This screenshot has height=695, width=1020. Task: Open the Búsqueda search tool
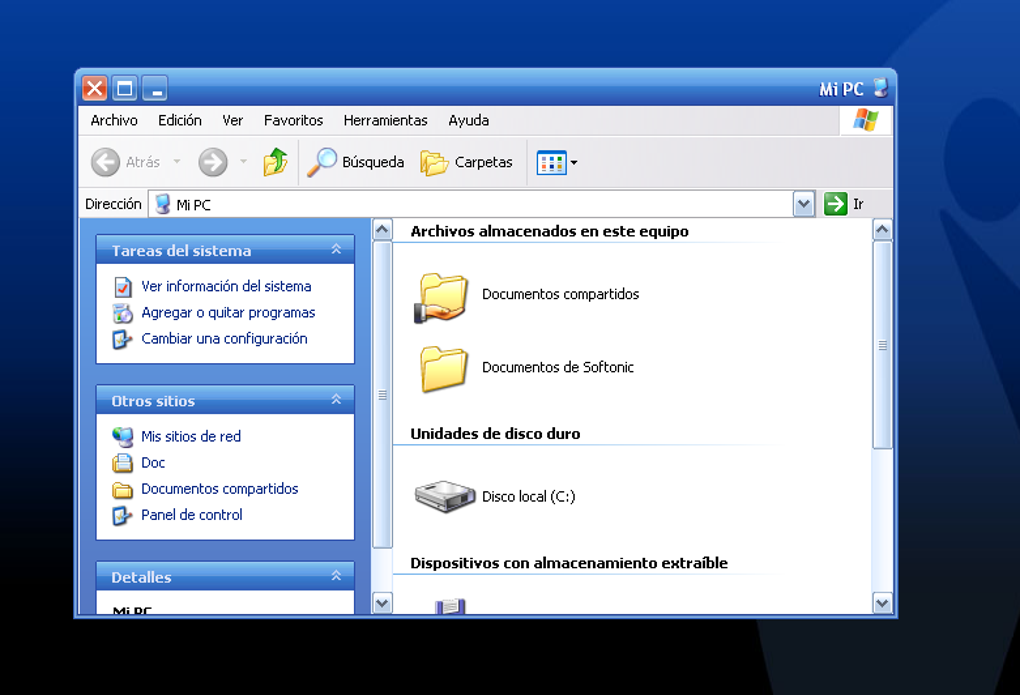coord(355,162)
